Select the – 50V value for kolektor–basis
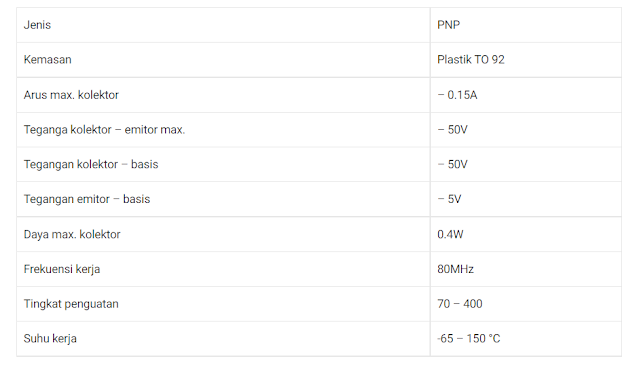The height and width of the screenshot is (368, 639). tap(452, 164)
